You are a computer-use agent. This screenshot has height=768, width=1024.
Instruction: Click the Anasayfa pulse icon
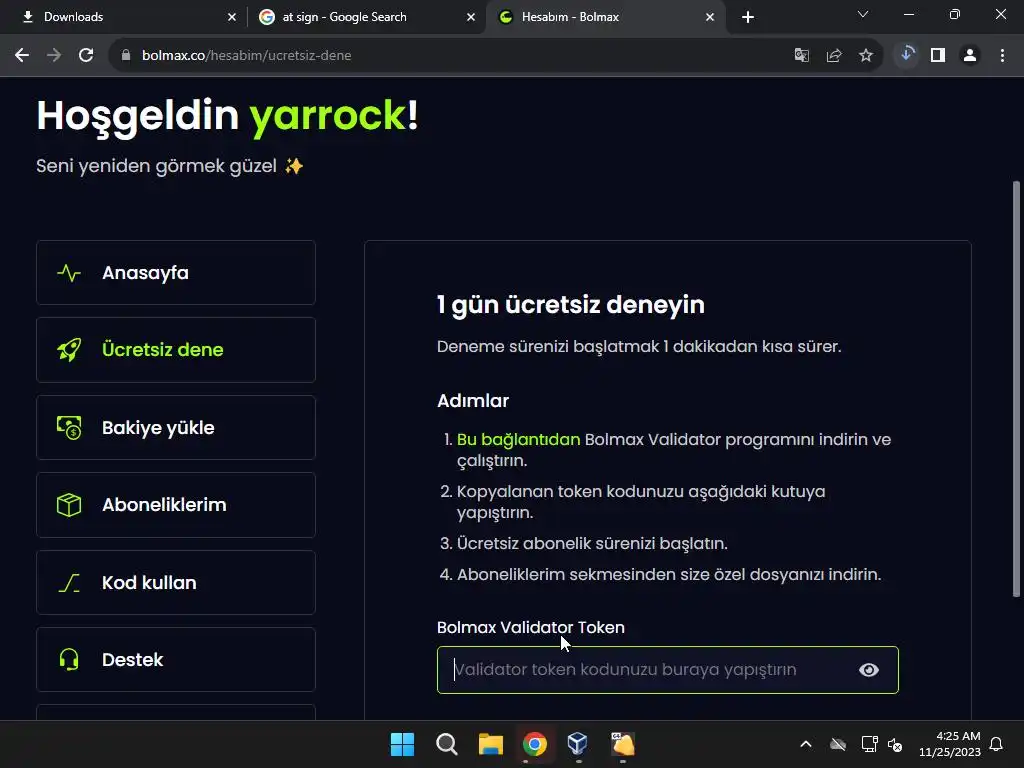pyautogui.click(x=69, y=272)
